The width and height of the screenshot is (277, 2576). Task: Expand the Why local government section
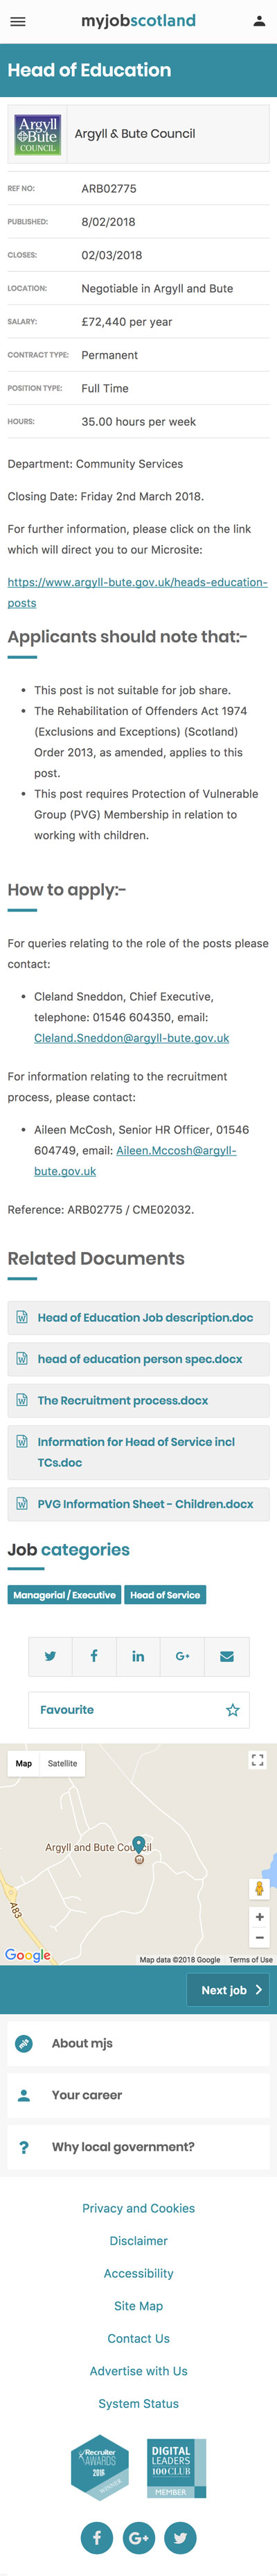[138, 2147]
